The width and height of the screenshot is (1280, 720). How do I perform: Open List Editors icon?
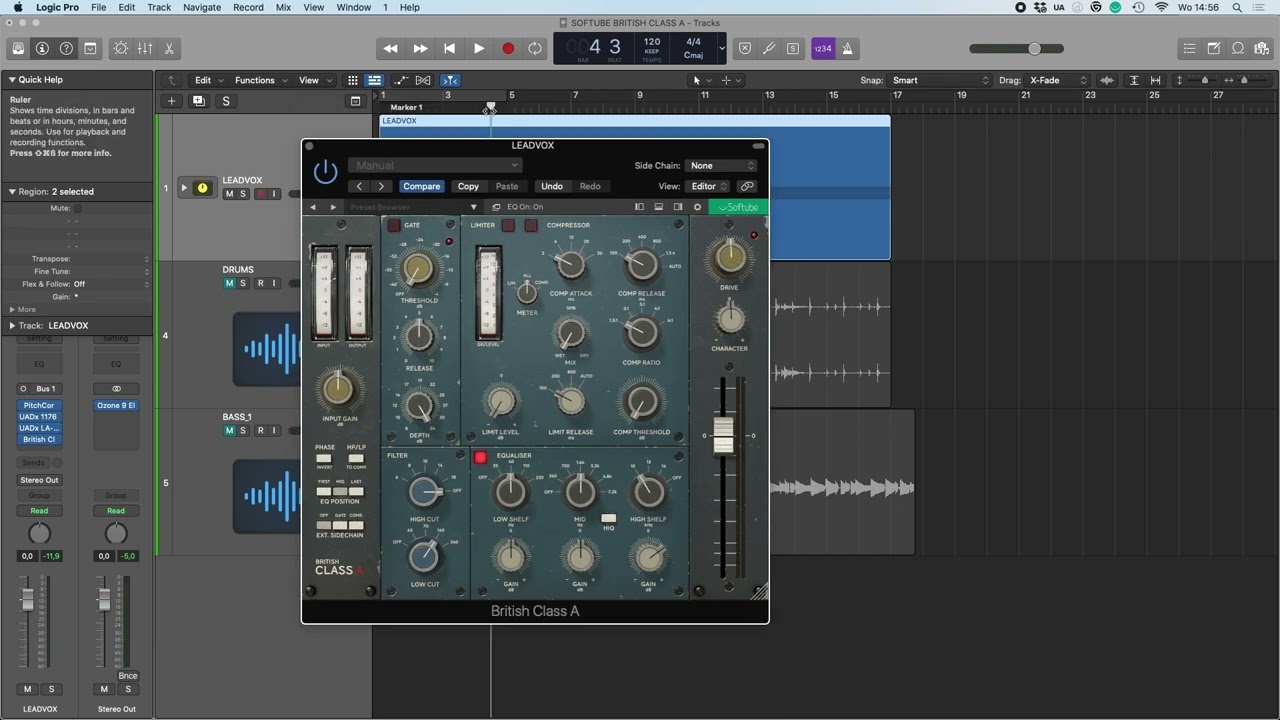tap(1189, 48)
